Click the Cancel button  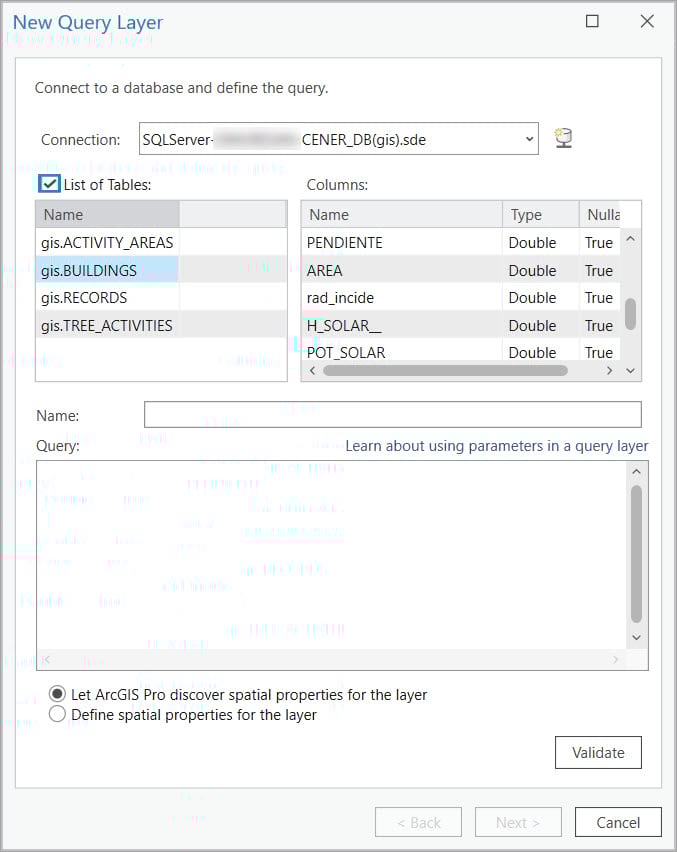(x=618, y=822)
